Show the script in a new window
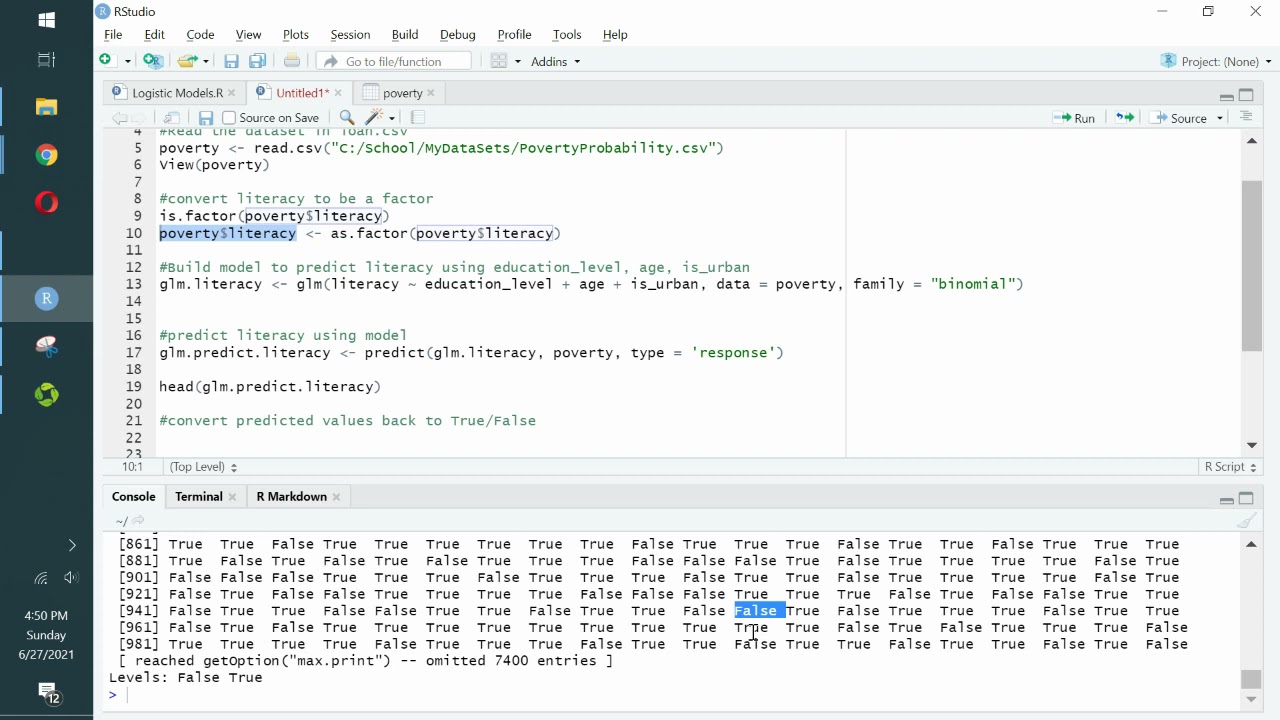The width and height of the screenshot is (1280, 720). tap(172, 118)
